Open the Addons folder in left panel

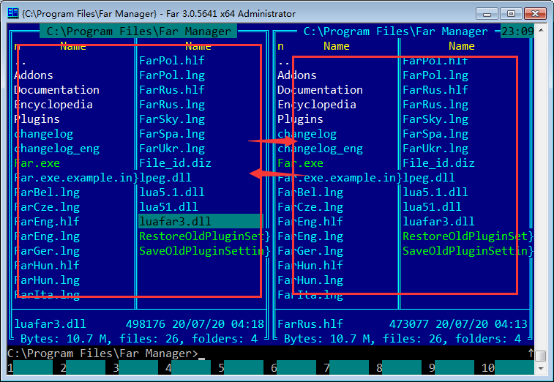pos(34,75)
